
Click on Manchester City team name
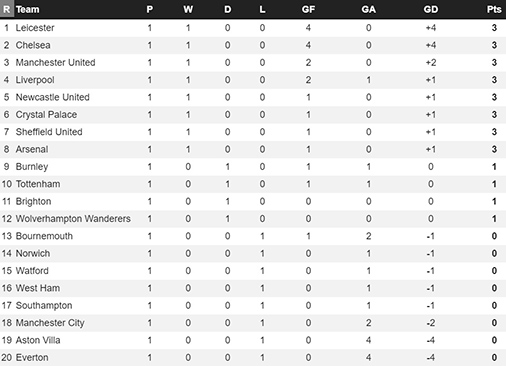50,323
